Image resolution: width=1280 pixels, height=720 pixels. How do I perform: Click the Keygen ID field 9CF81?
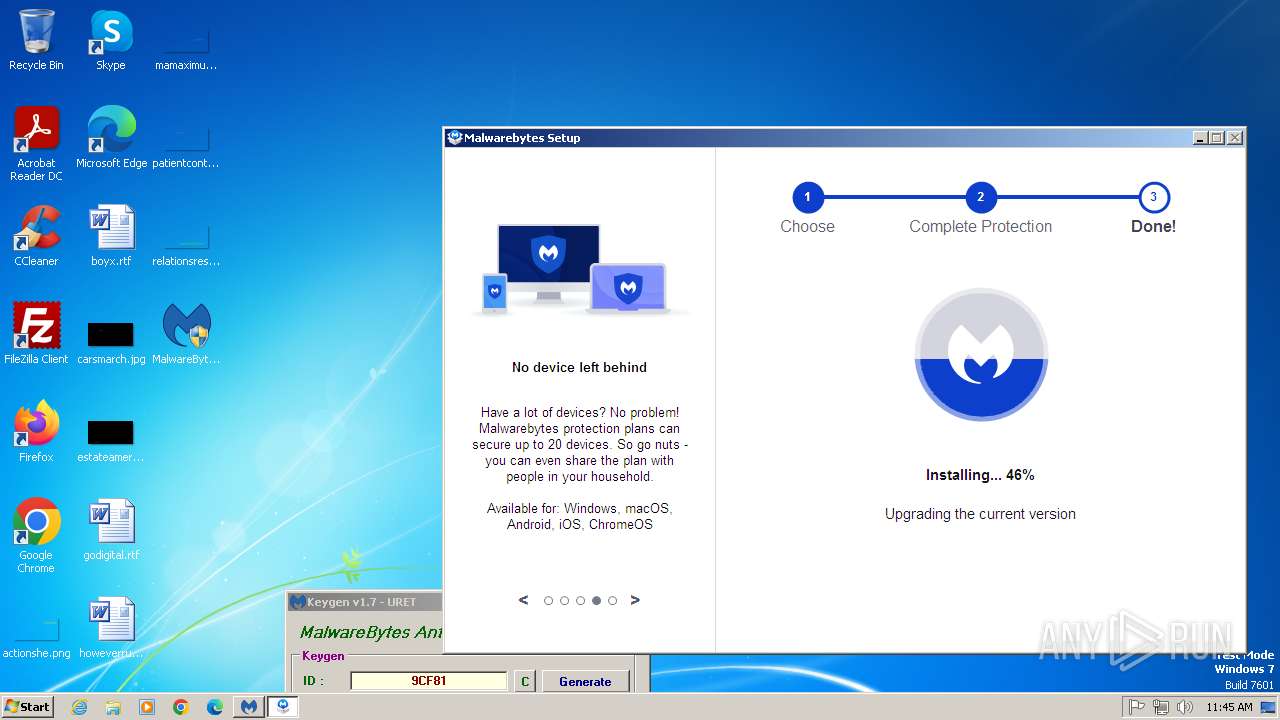pos(429,681)
